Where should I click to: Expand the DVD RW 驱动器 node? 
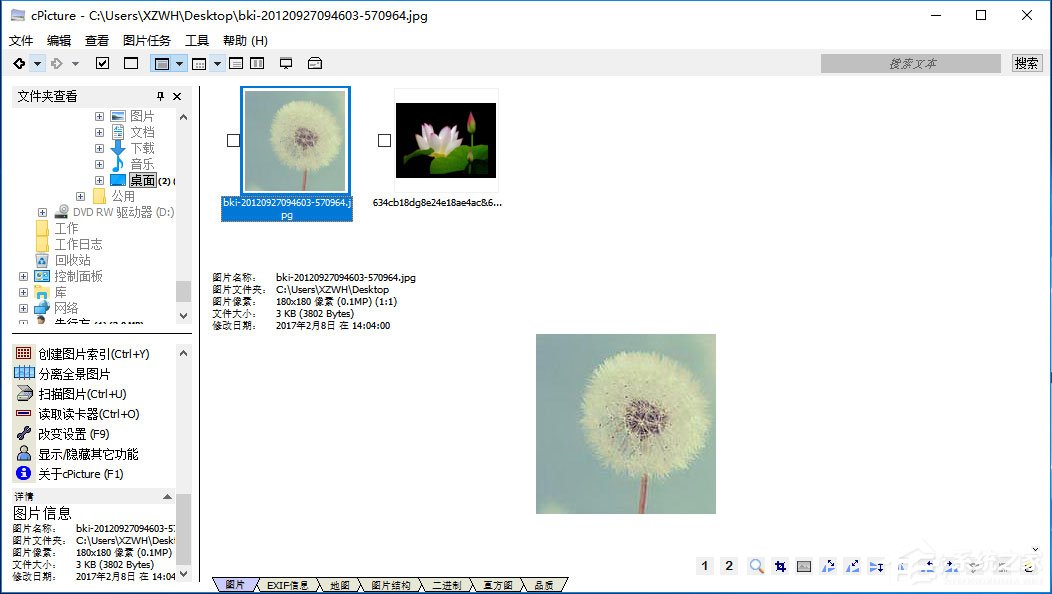[x=42, y=212]
